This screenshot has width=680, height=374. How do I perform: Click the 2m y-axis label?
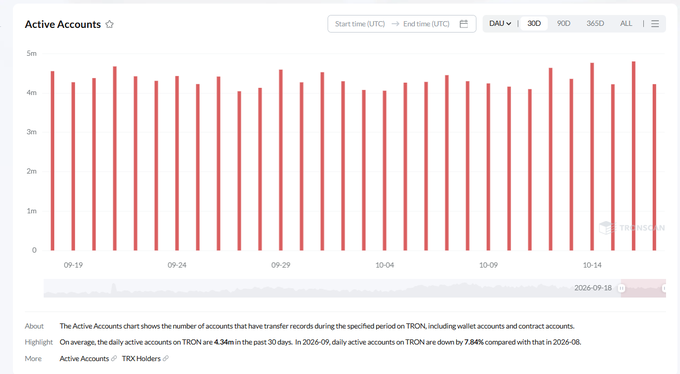click(x=32, y=171)
